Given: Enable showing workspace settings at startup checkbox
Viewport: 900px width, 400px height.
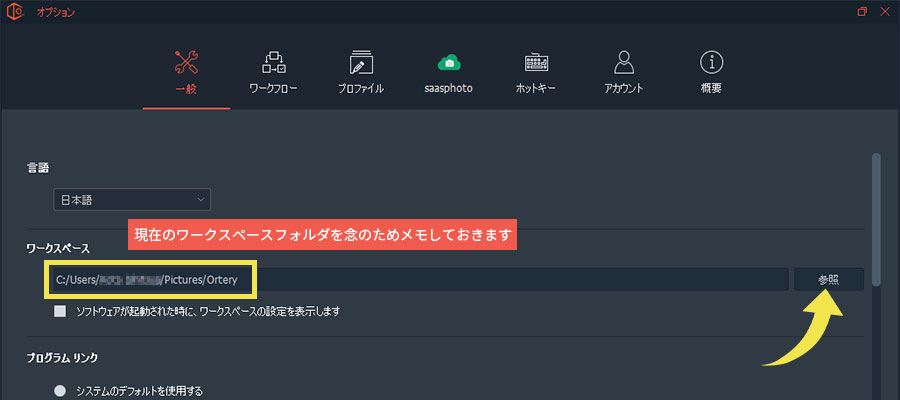Looking at the screenshot, I should (60, 311).
